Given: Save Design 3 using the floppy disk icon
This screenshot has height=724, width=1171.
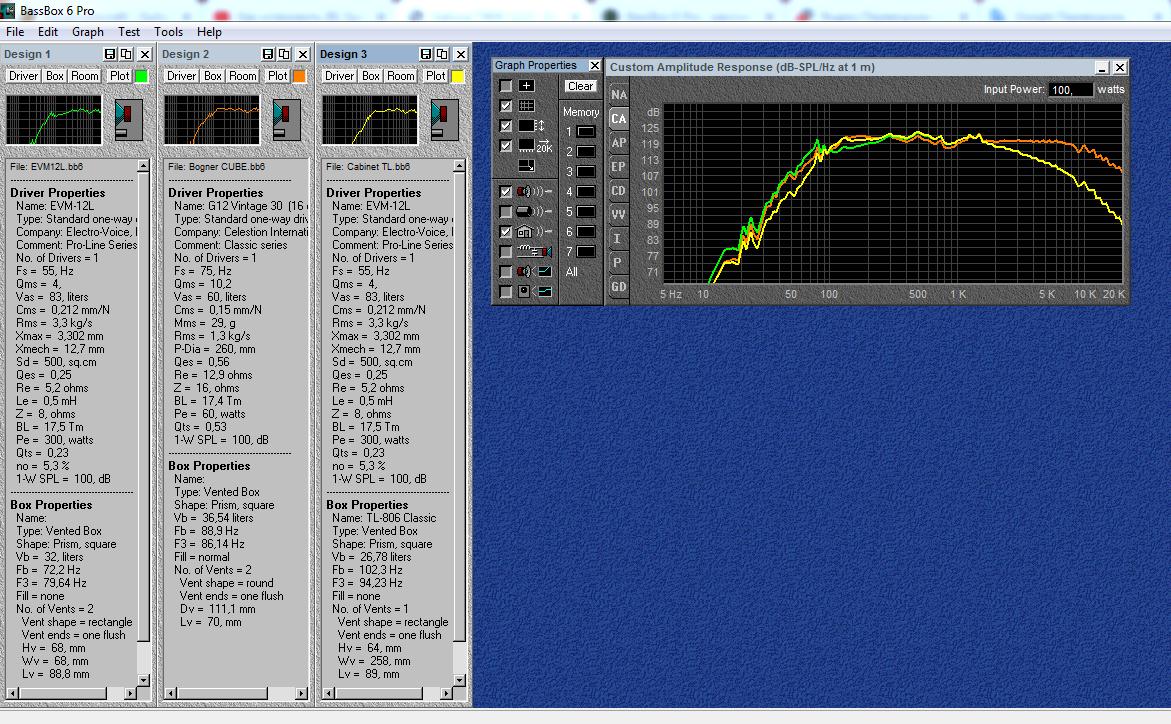Looking at the screenshot, I should (426, 54).
